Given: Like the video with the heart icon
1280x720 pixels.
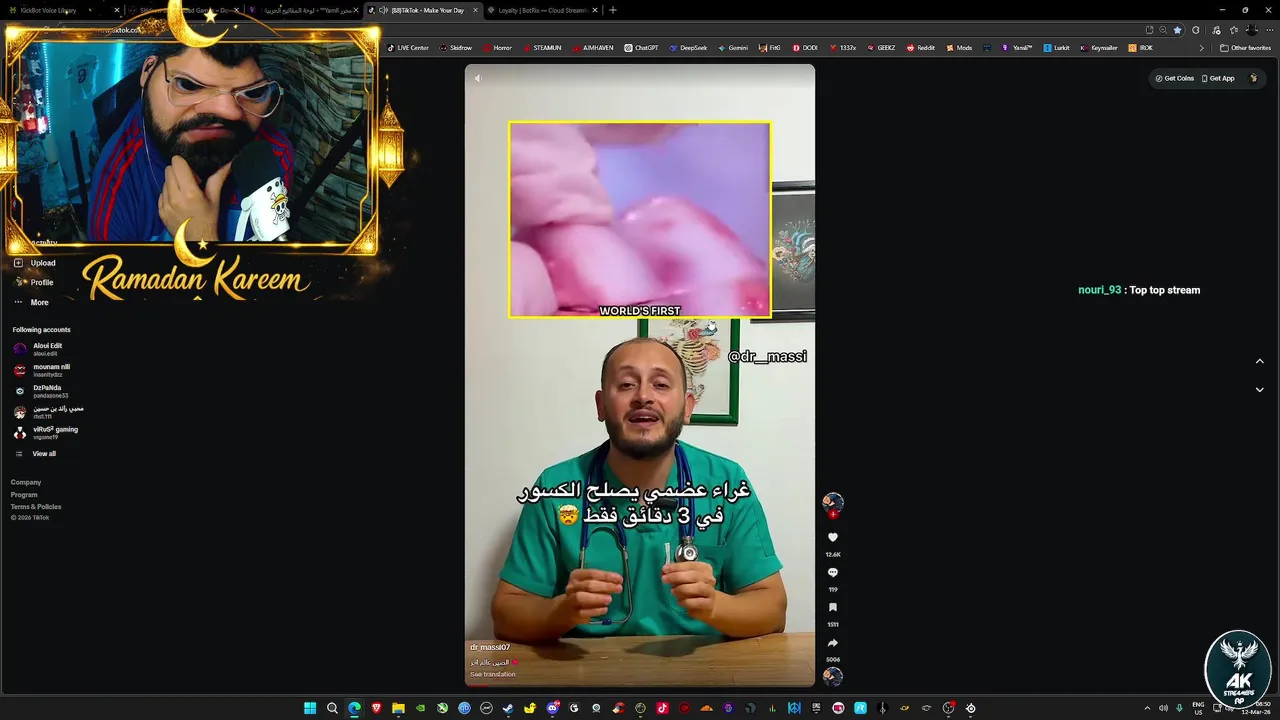Looking at the screenshot, I should 833,537.
